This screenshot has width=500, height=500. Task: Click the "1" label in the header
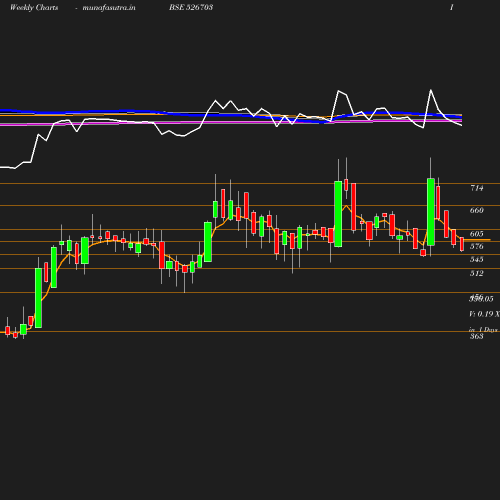click(x=452, y=7)
